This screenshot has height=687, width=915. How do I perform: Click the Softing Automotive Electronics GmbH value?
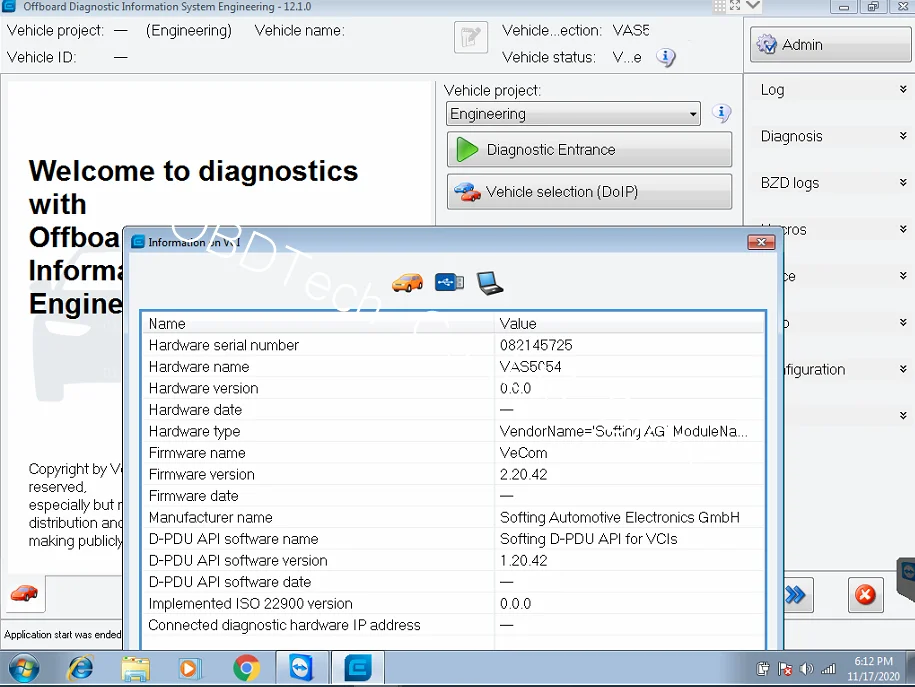tap(620, 518)
